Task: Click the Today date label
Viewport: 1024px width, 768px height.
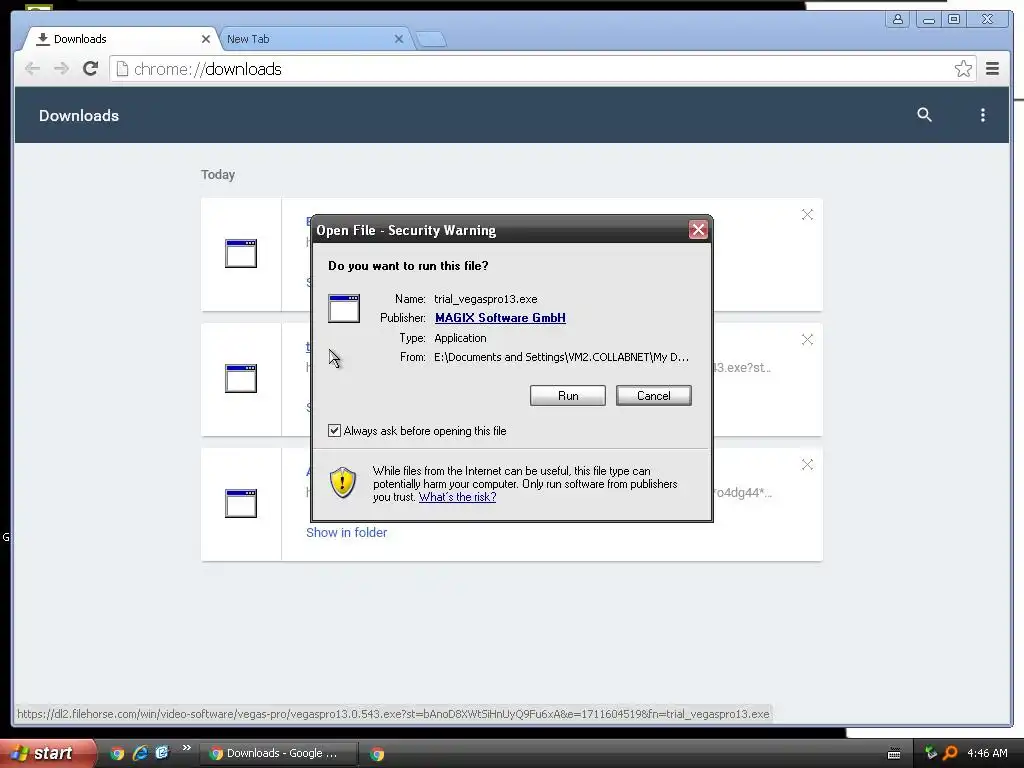Action: click(218, 175)
